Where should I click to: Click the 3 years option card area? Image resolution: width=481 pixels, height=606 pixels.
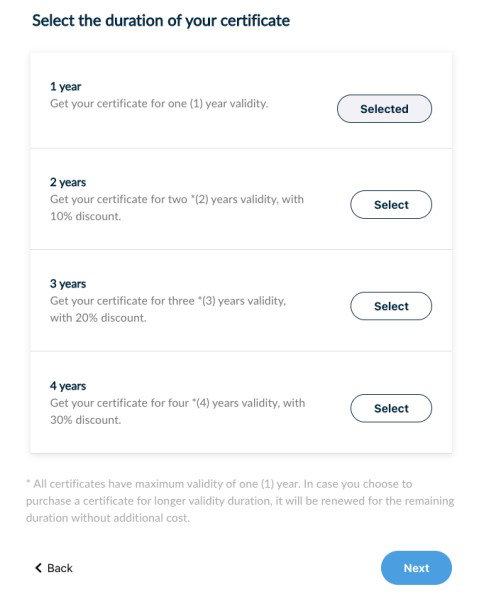pyautogui.click(x=241, y=300)
